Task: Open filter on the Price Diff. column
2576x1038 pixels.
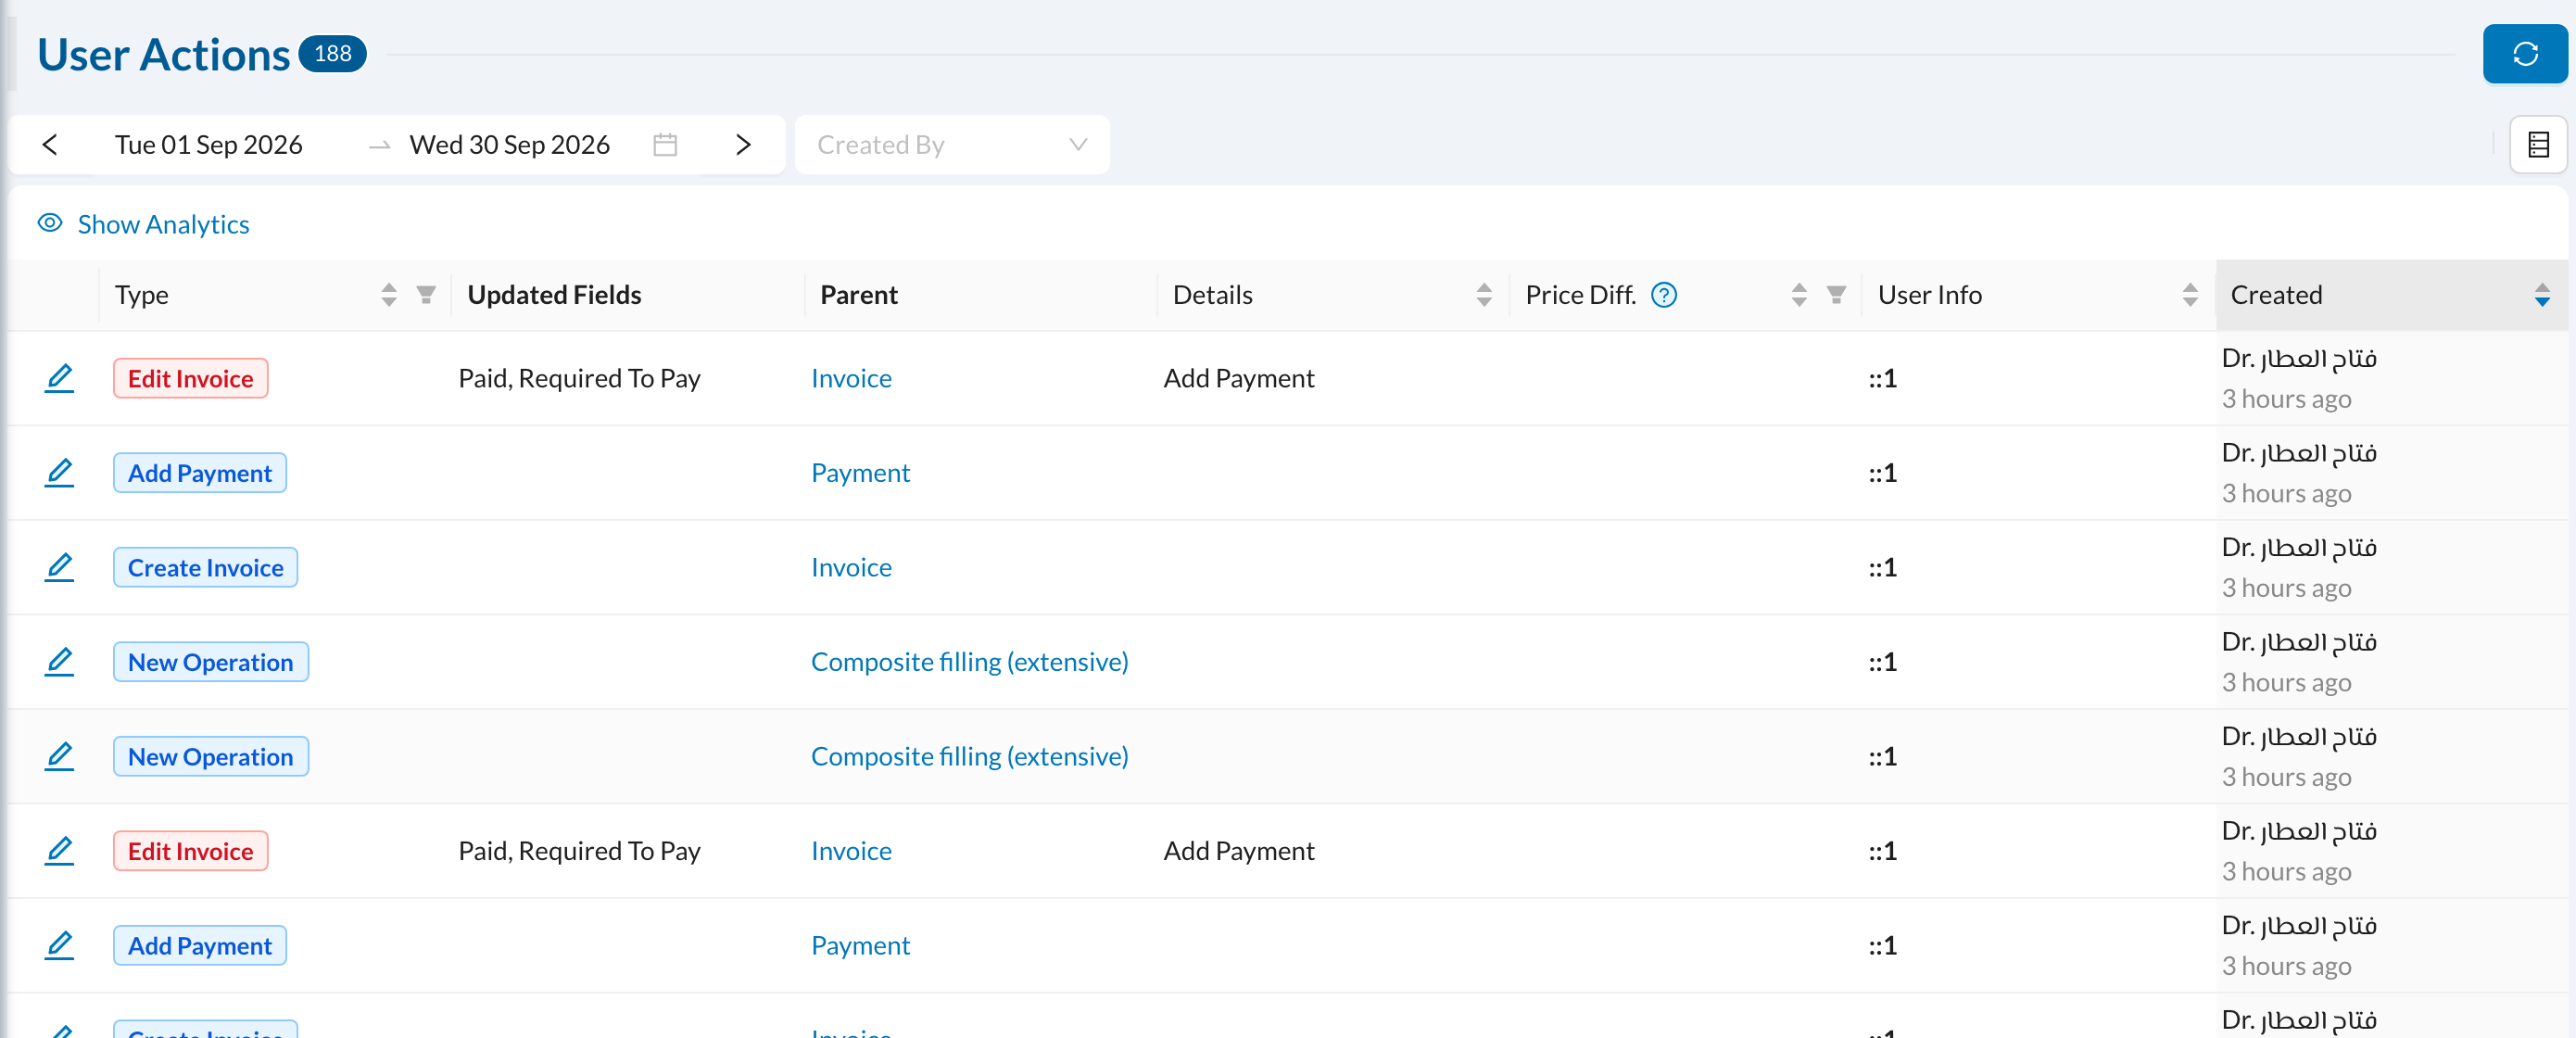Action: coord(1836,295)
